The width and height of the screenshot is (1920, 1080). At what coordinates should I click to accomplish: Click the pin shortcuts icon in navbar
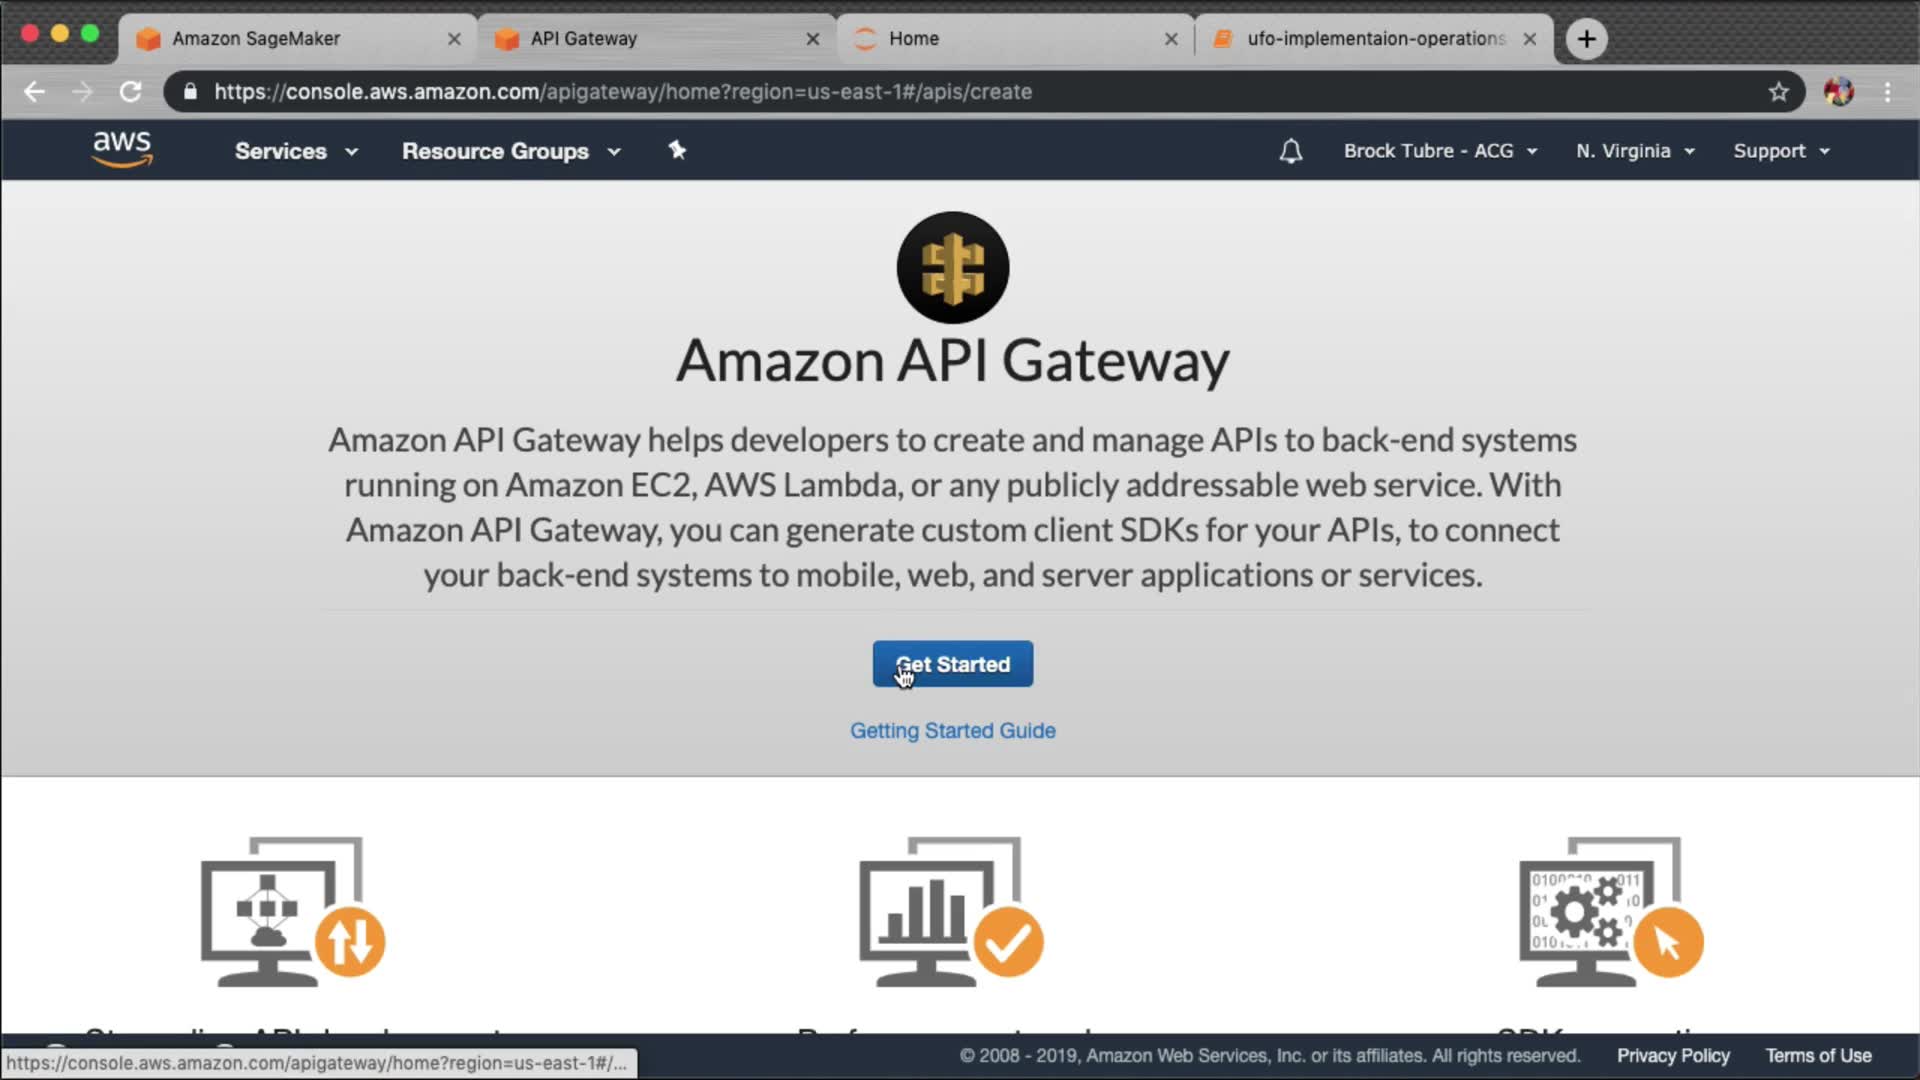point(677,150)
